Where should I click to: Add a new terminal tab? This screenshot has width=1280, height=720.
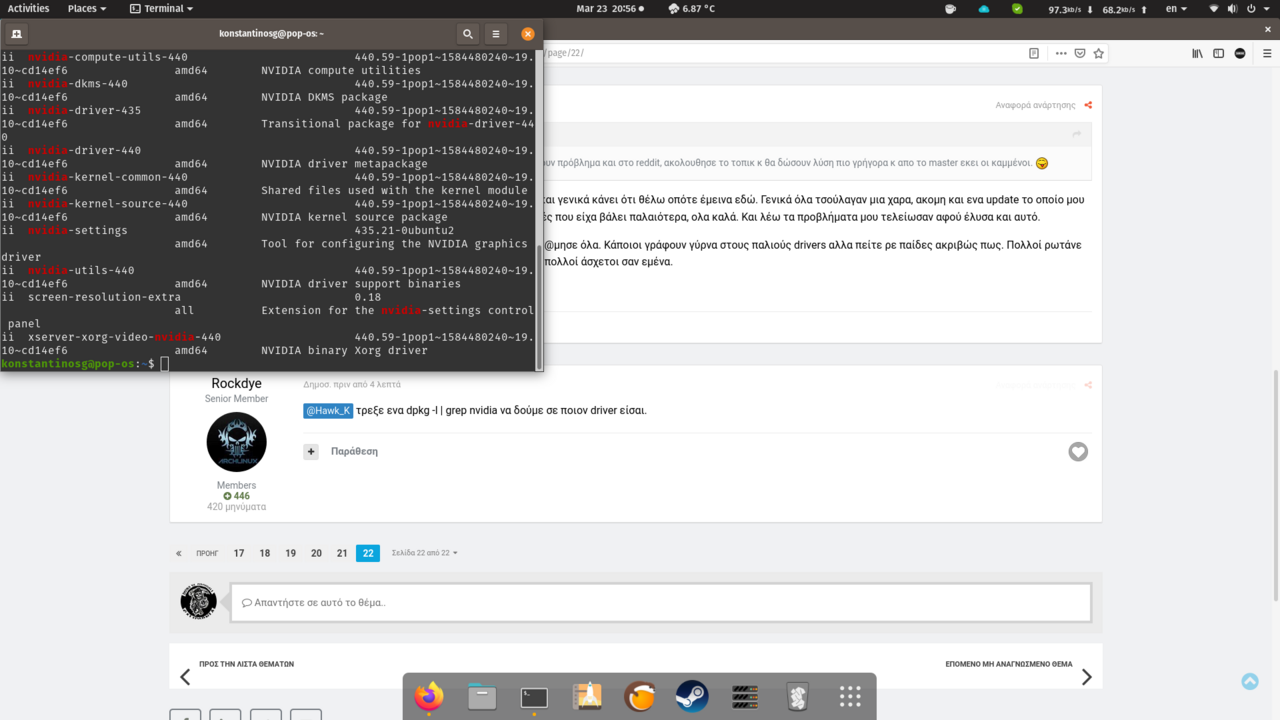17,34
